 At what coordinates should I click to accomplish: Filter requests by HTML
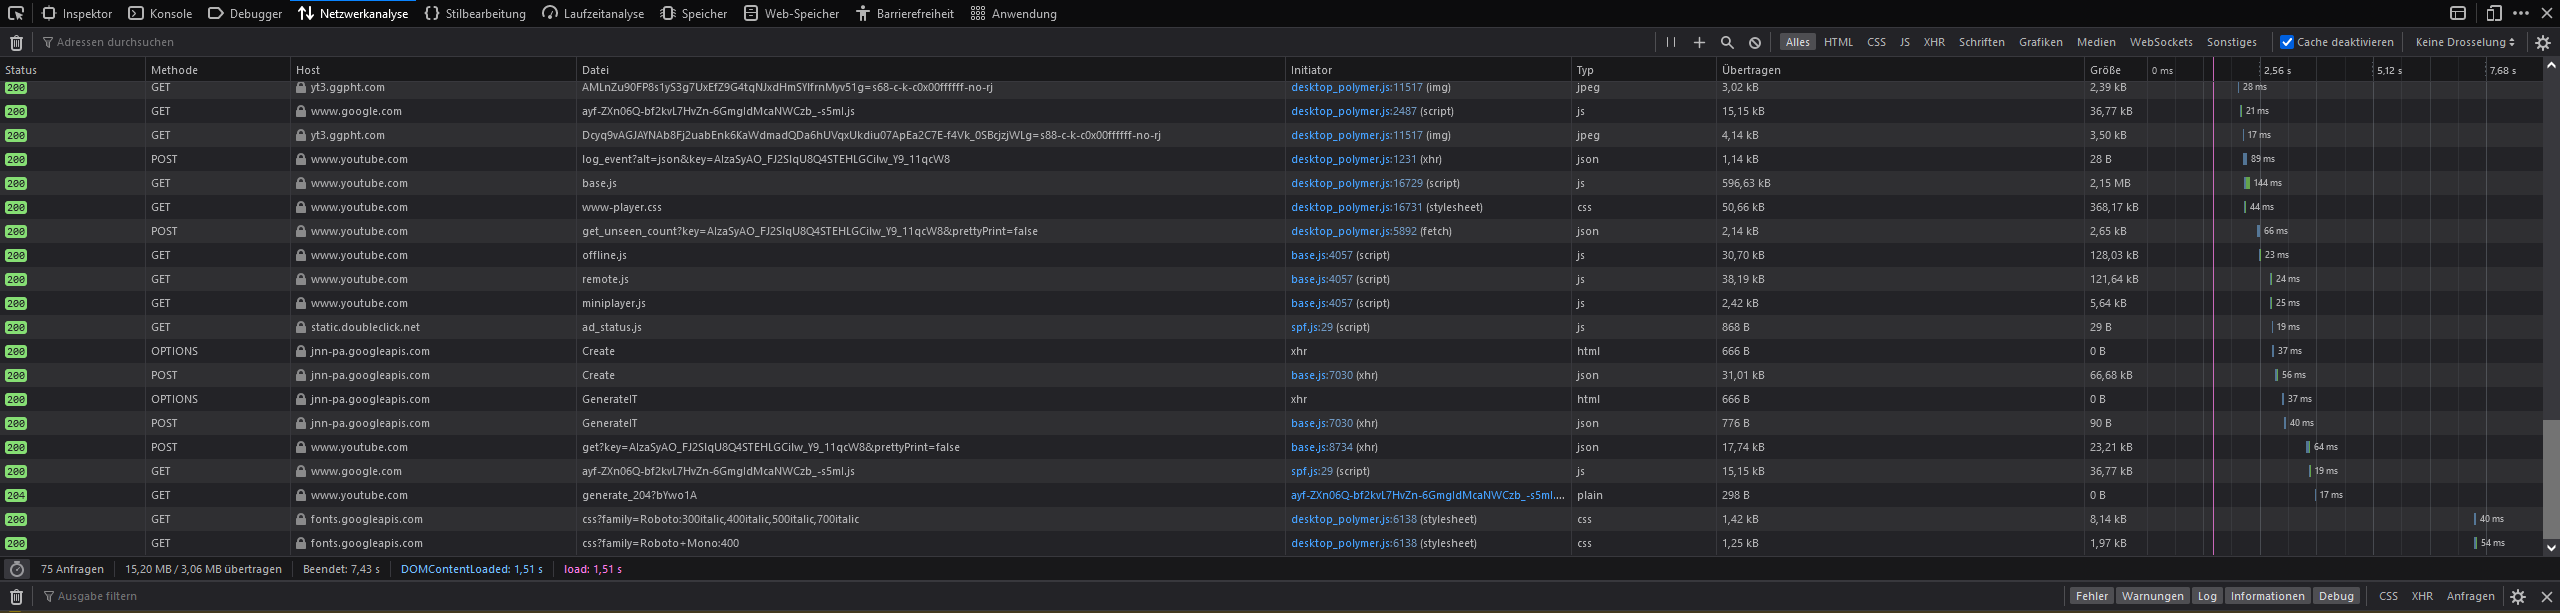click(1838, 42)
